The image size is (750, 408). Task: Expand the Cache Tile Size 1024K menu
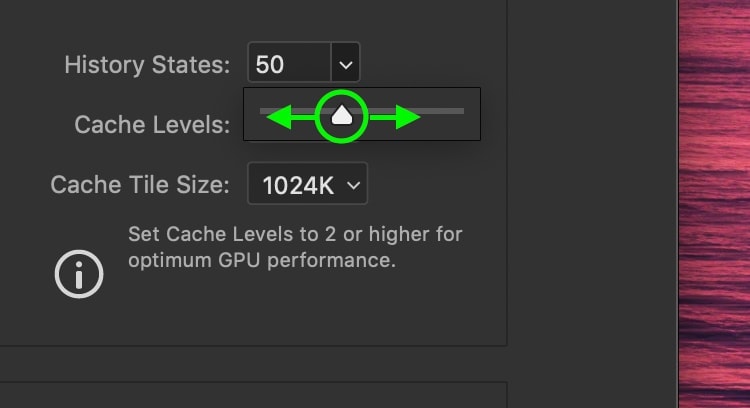pyautogui.click(x=308, y=184)
